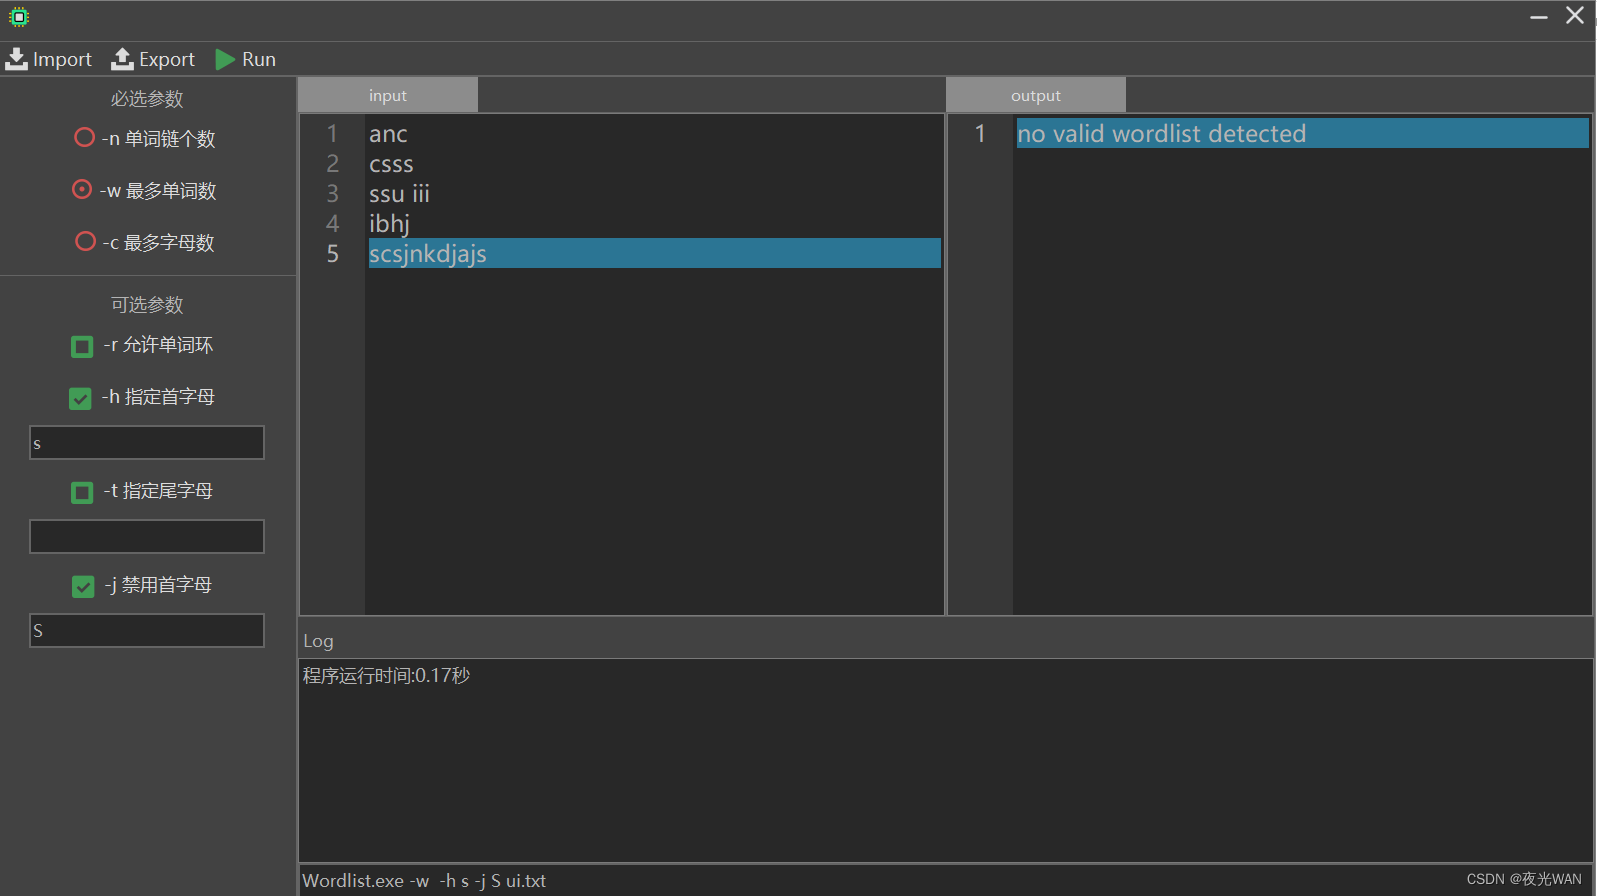Minimize the application window
The image size is (1597, 896).
coord(1539,16)
